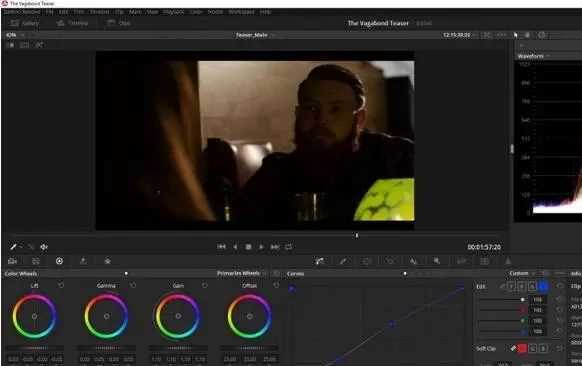The image size is (582, 366).
Task: Reset the Gain color wheel
Action: tap(205, 285)
